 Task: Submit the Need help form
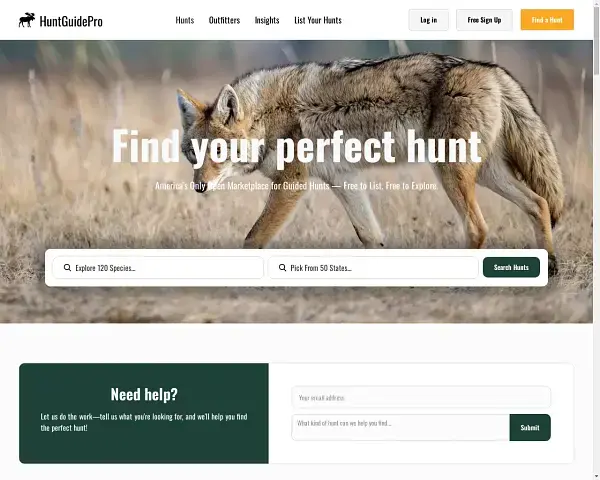tap(530, 428)
